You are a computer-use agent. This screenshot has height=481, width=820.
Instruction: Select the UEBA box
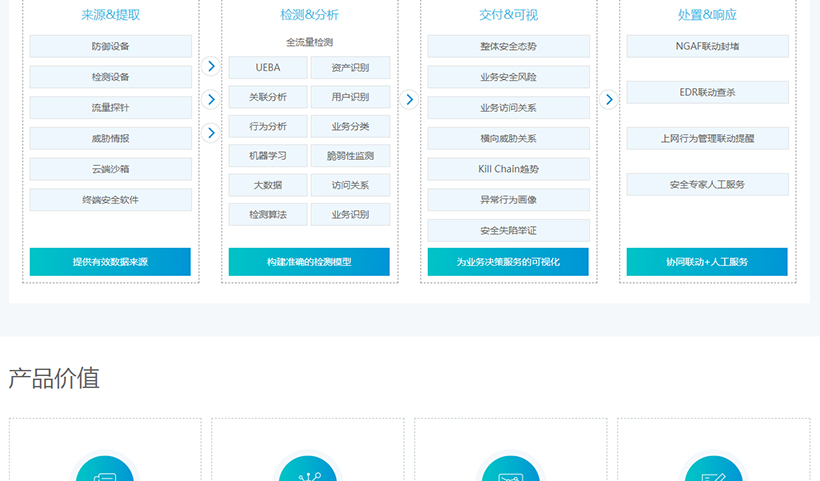[267, 68]
